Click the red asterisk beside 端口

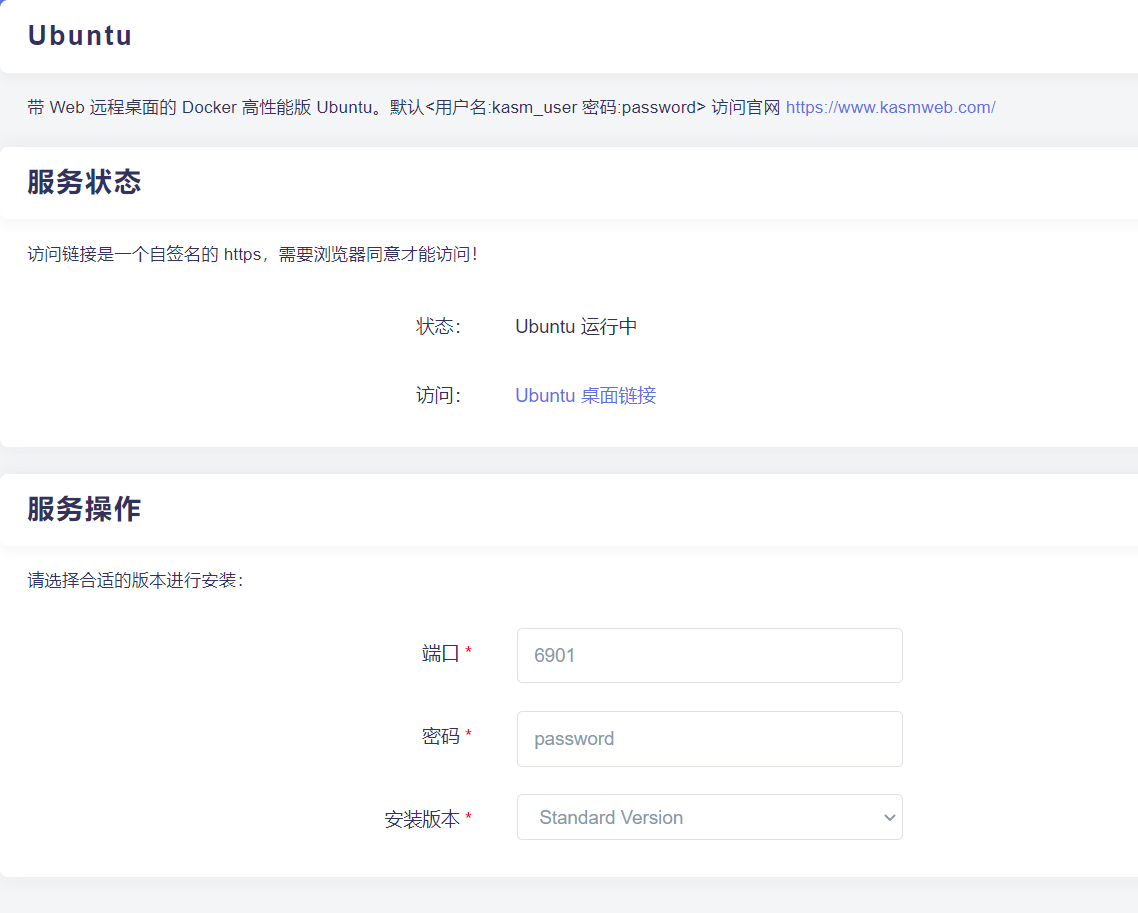pyautogui.click(x=468, y=652)
